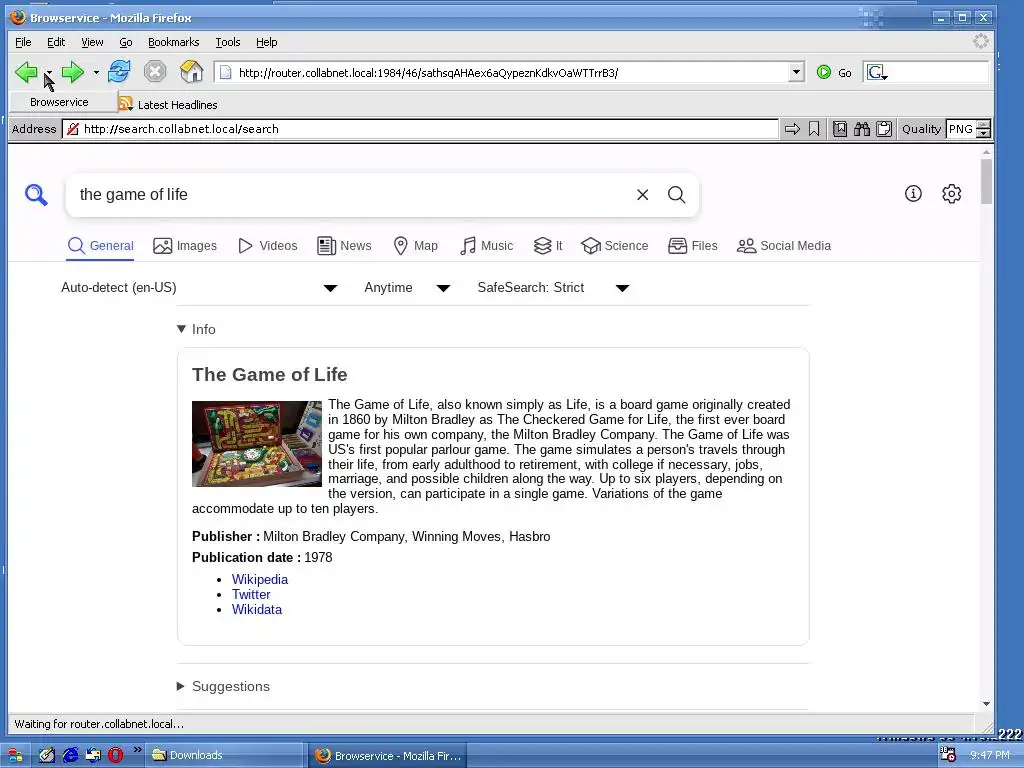This screenshot has height=768, width=1024.
Task: Switch to the Music tab
Action: [x=487, y=246]
